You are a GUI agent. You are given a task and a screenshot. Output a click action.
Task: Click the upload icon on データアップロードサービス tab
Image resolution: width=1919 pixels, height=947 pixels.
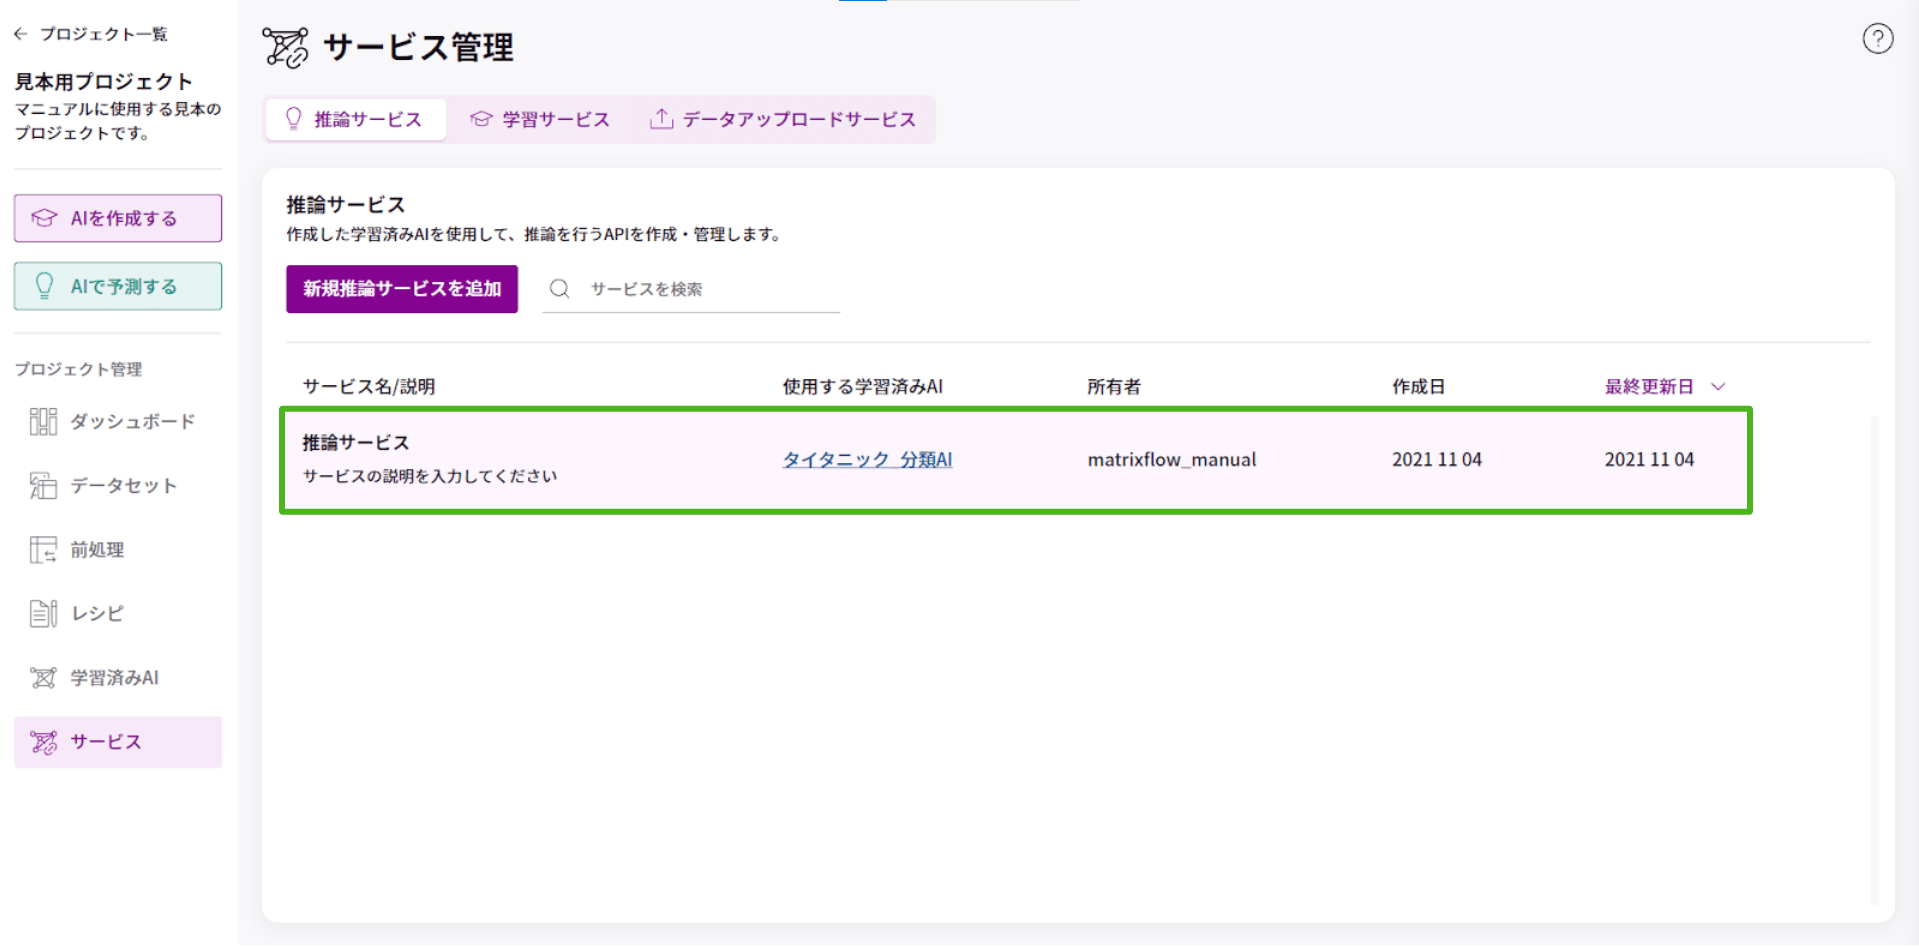click(661, 119)
